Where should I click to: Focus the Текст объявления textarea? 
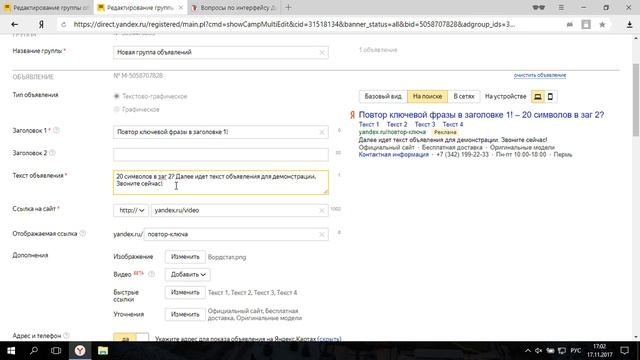pos(220,182)
